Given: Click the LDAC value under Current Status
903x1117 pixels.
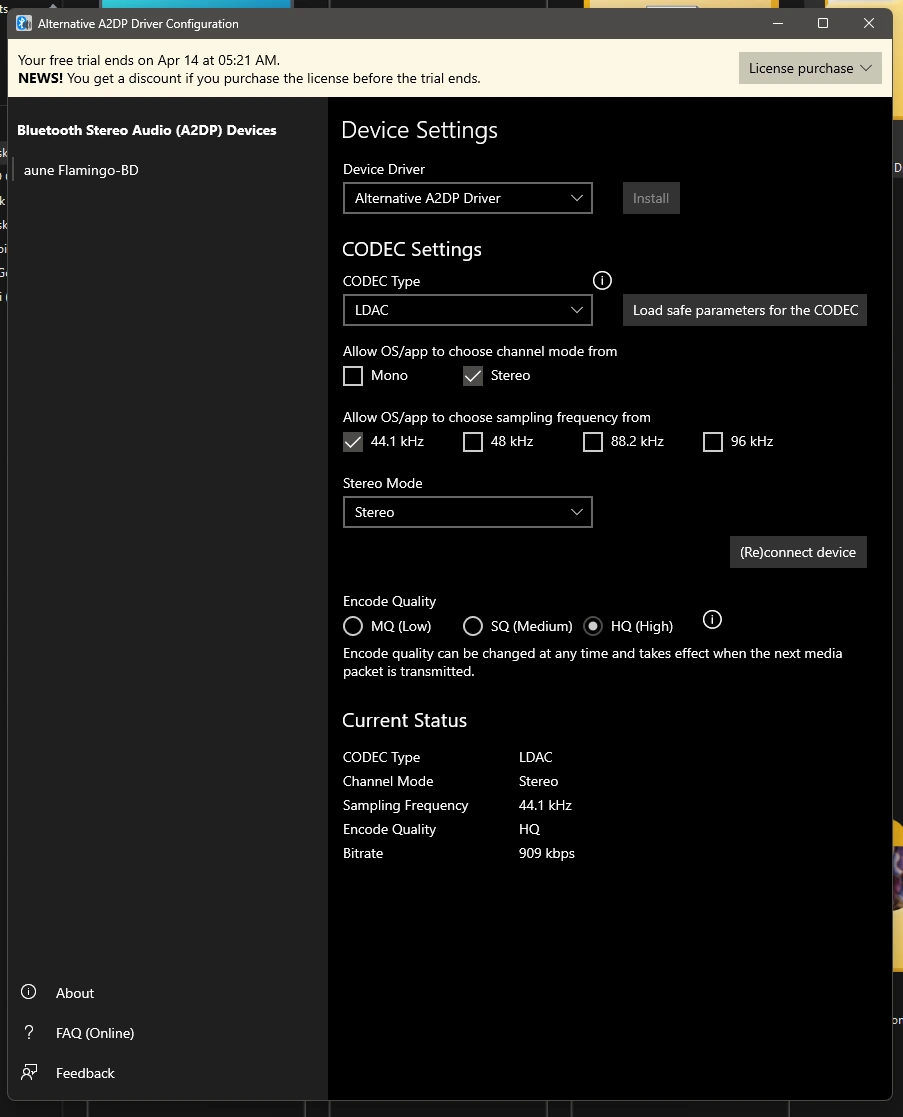Looking at the screenshot, I should coord(536,757).
